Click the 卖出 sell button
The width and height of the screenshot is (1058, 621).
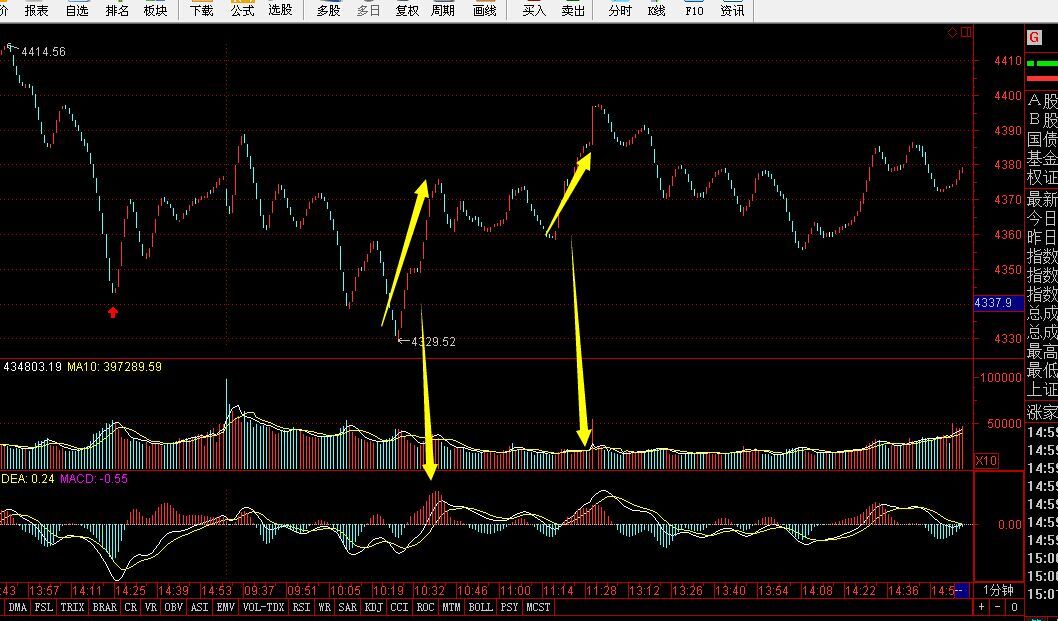click(573, 11)
